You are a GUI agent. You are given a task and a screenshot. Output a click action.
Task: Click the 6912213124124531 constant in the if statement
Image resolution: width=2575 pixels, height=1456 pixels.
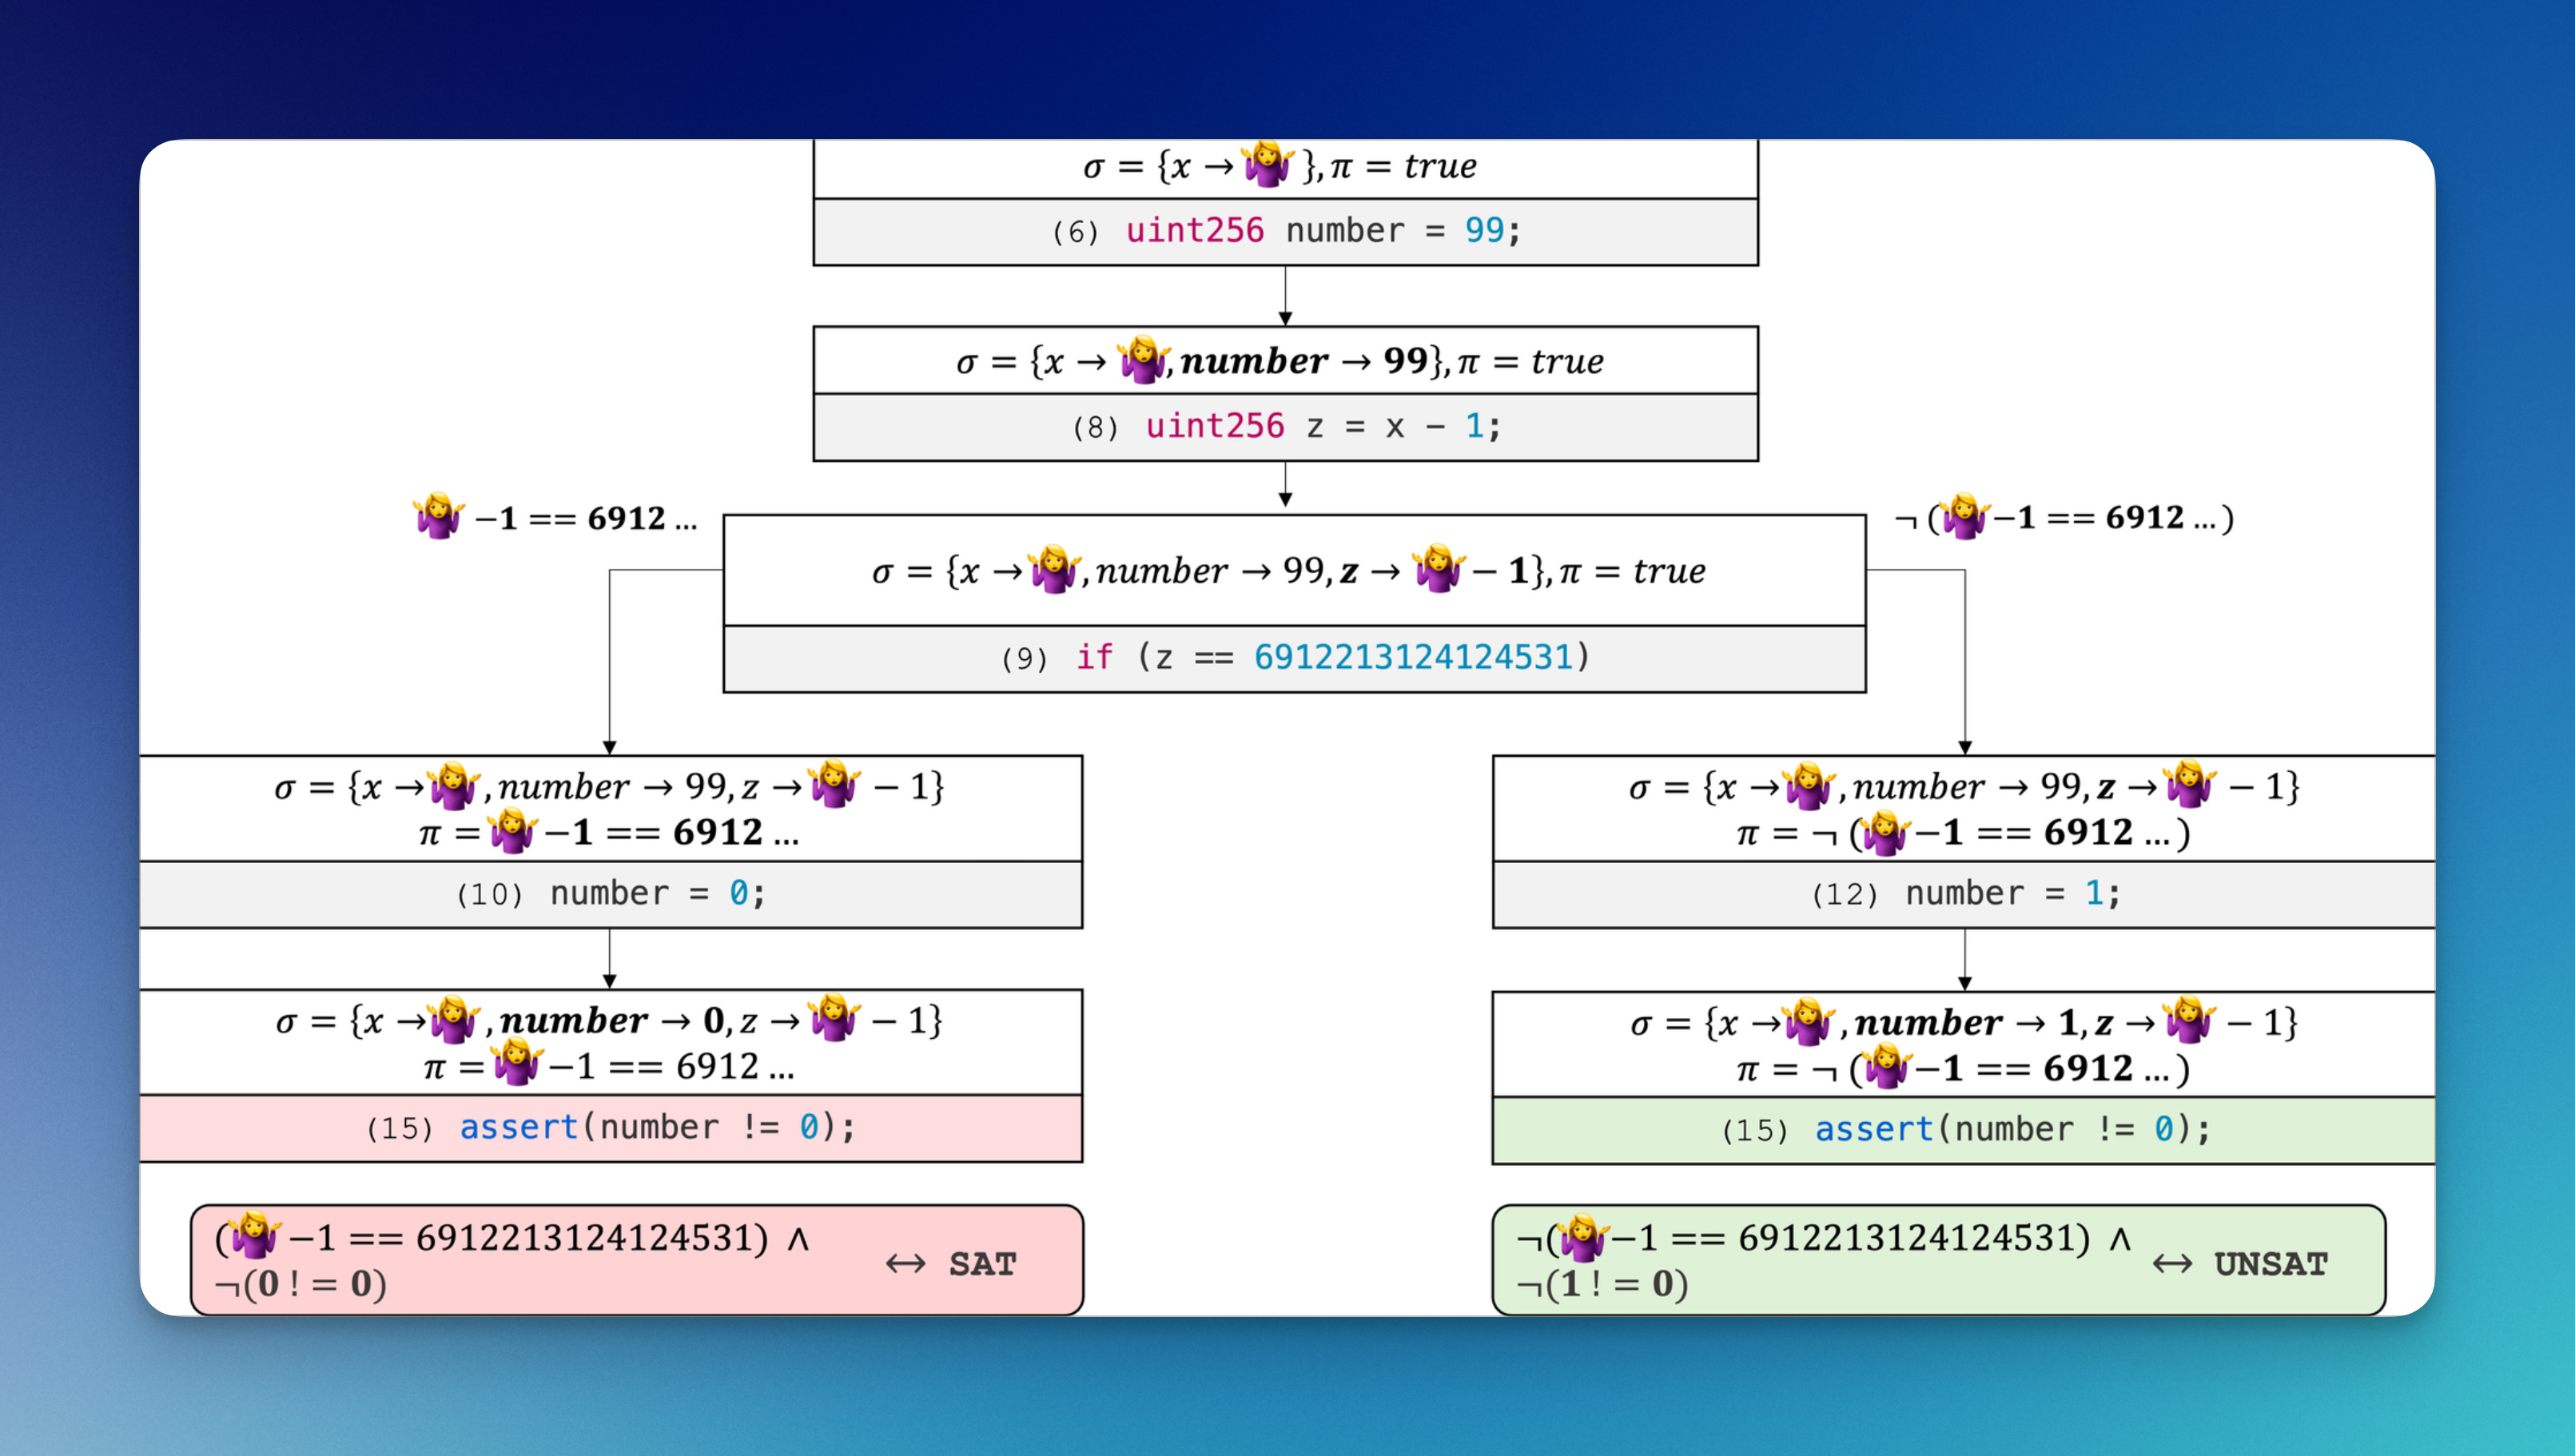(1413, 657)
